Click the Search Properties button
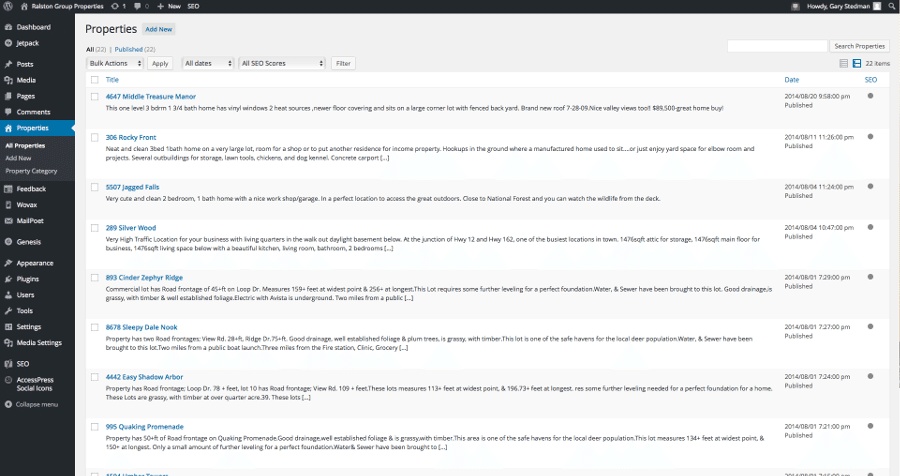Image resolution: width=900 pixels, height=476 pixels. coord(859,46)
